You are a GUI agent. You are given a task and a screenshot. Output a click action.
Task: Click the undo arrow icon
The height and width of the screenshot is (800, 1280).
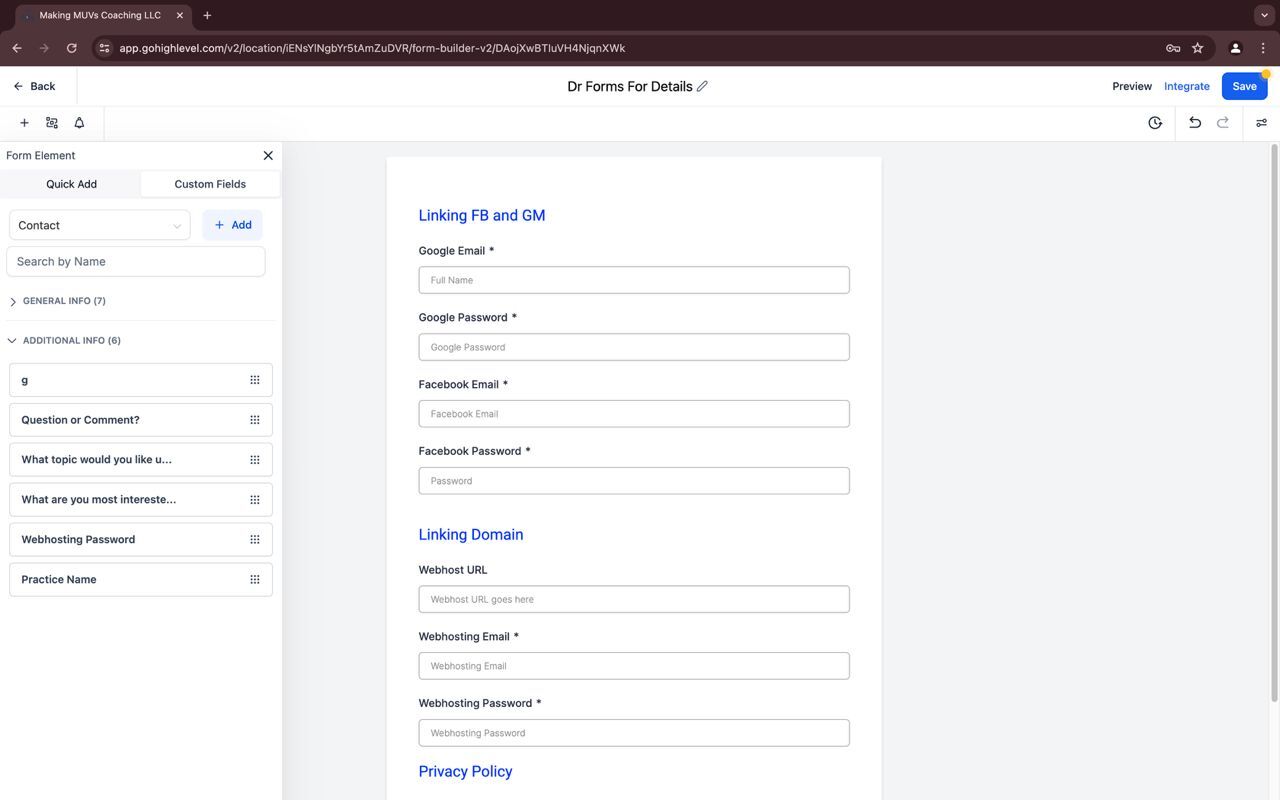point(1195,123)
